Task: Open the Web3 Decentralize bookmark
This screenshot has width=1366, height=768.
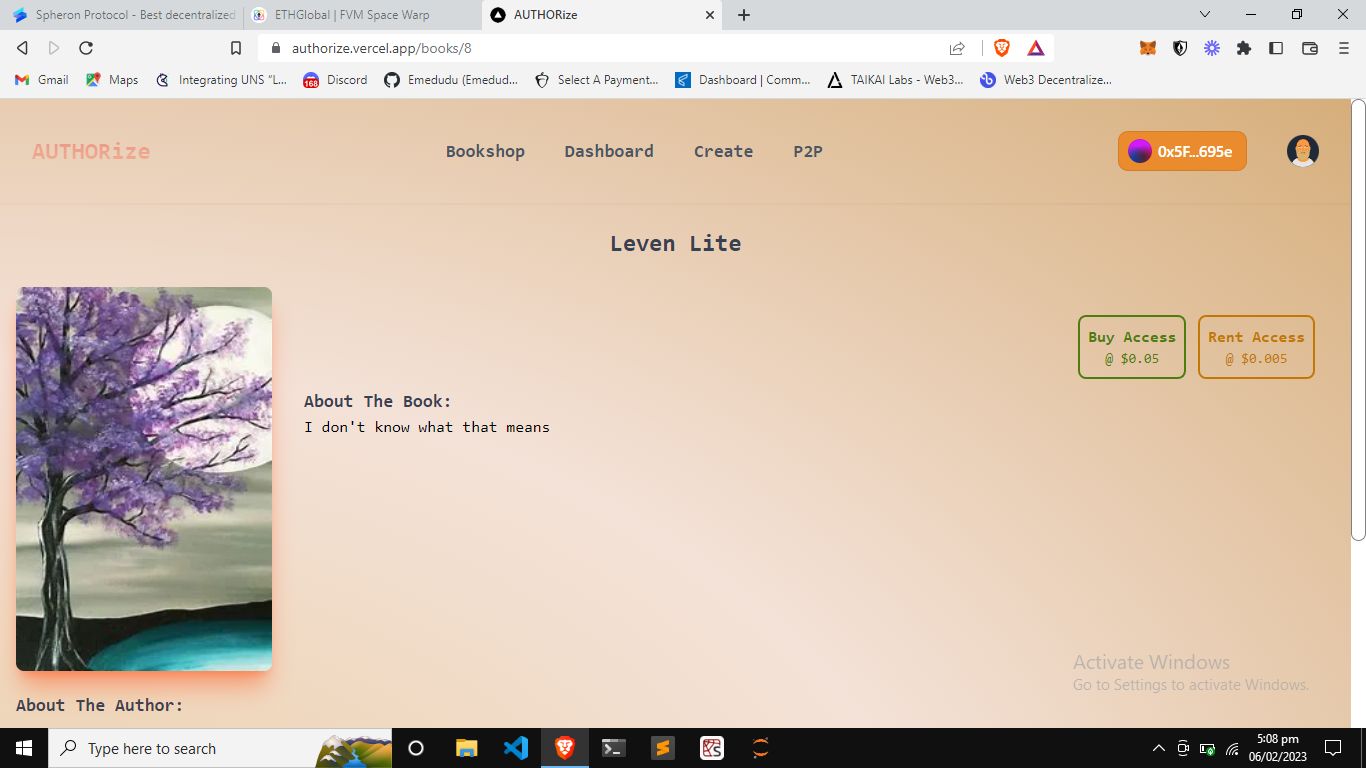Action: coord(1045,79)
